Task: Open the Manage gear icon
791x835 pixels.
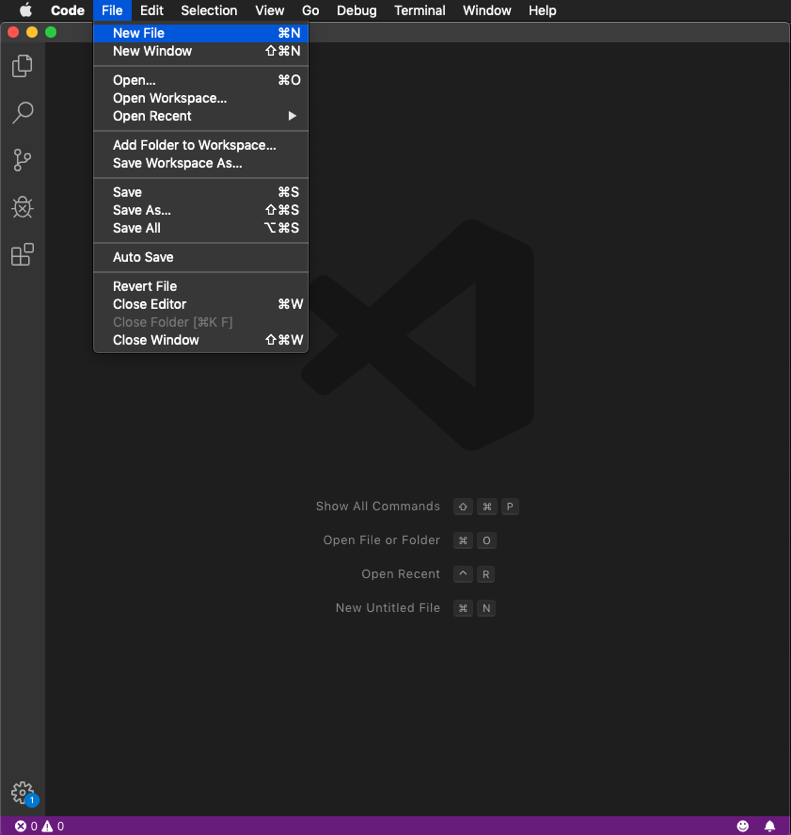Action: point(22,793)
